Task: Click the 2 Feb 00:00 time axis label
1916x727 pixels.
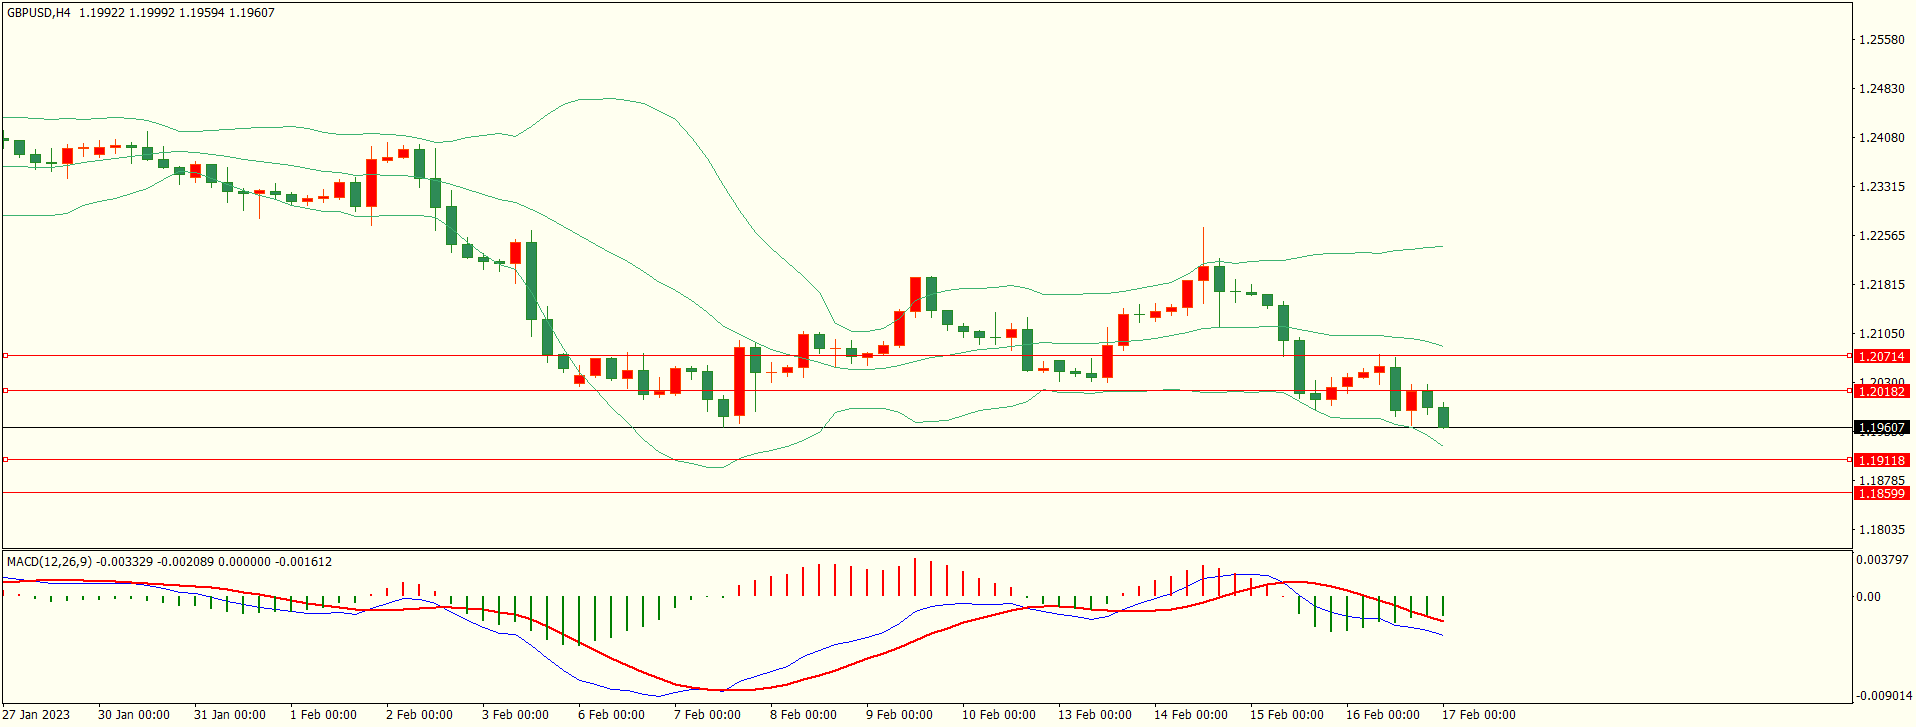Action: pos(419,714)
